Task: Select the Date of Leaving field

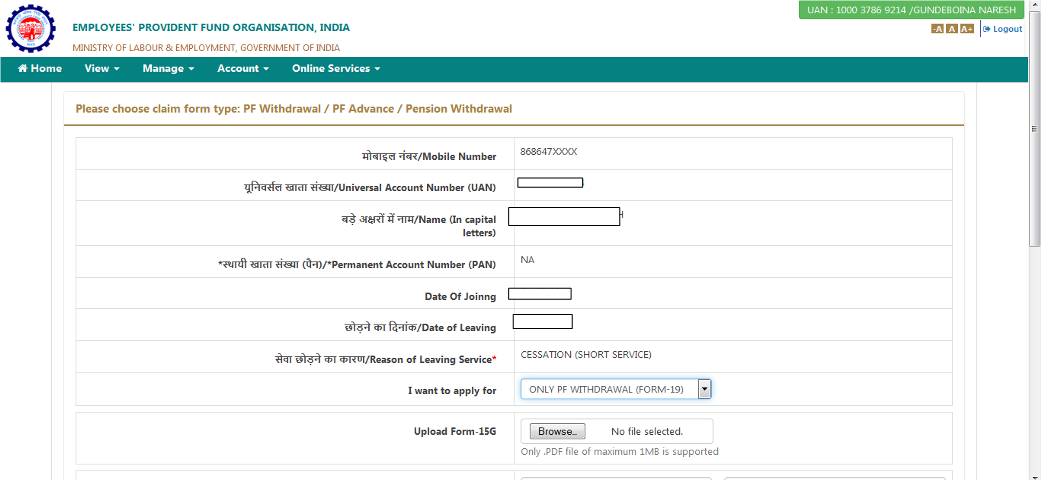Action: (x=542, y=321)
